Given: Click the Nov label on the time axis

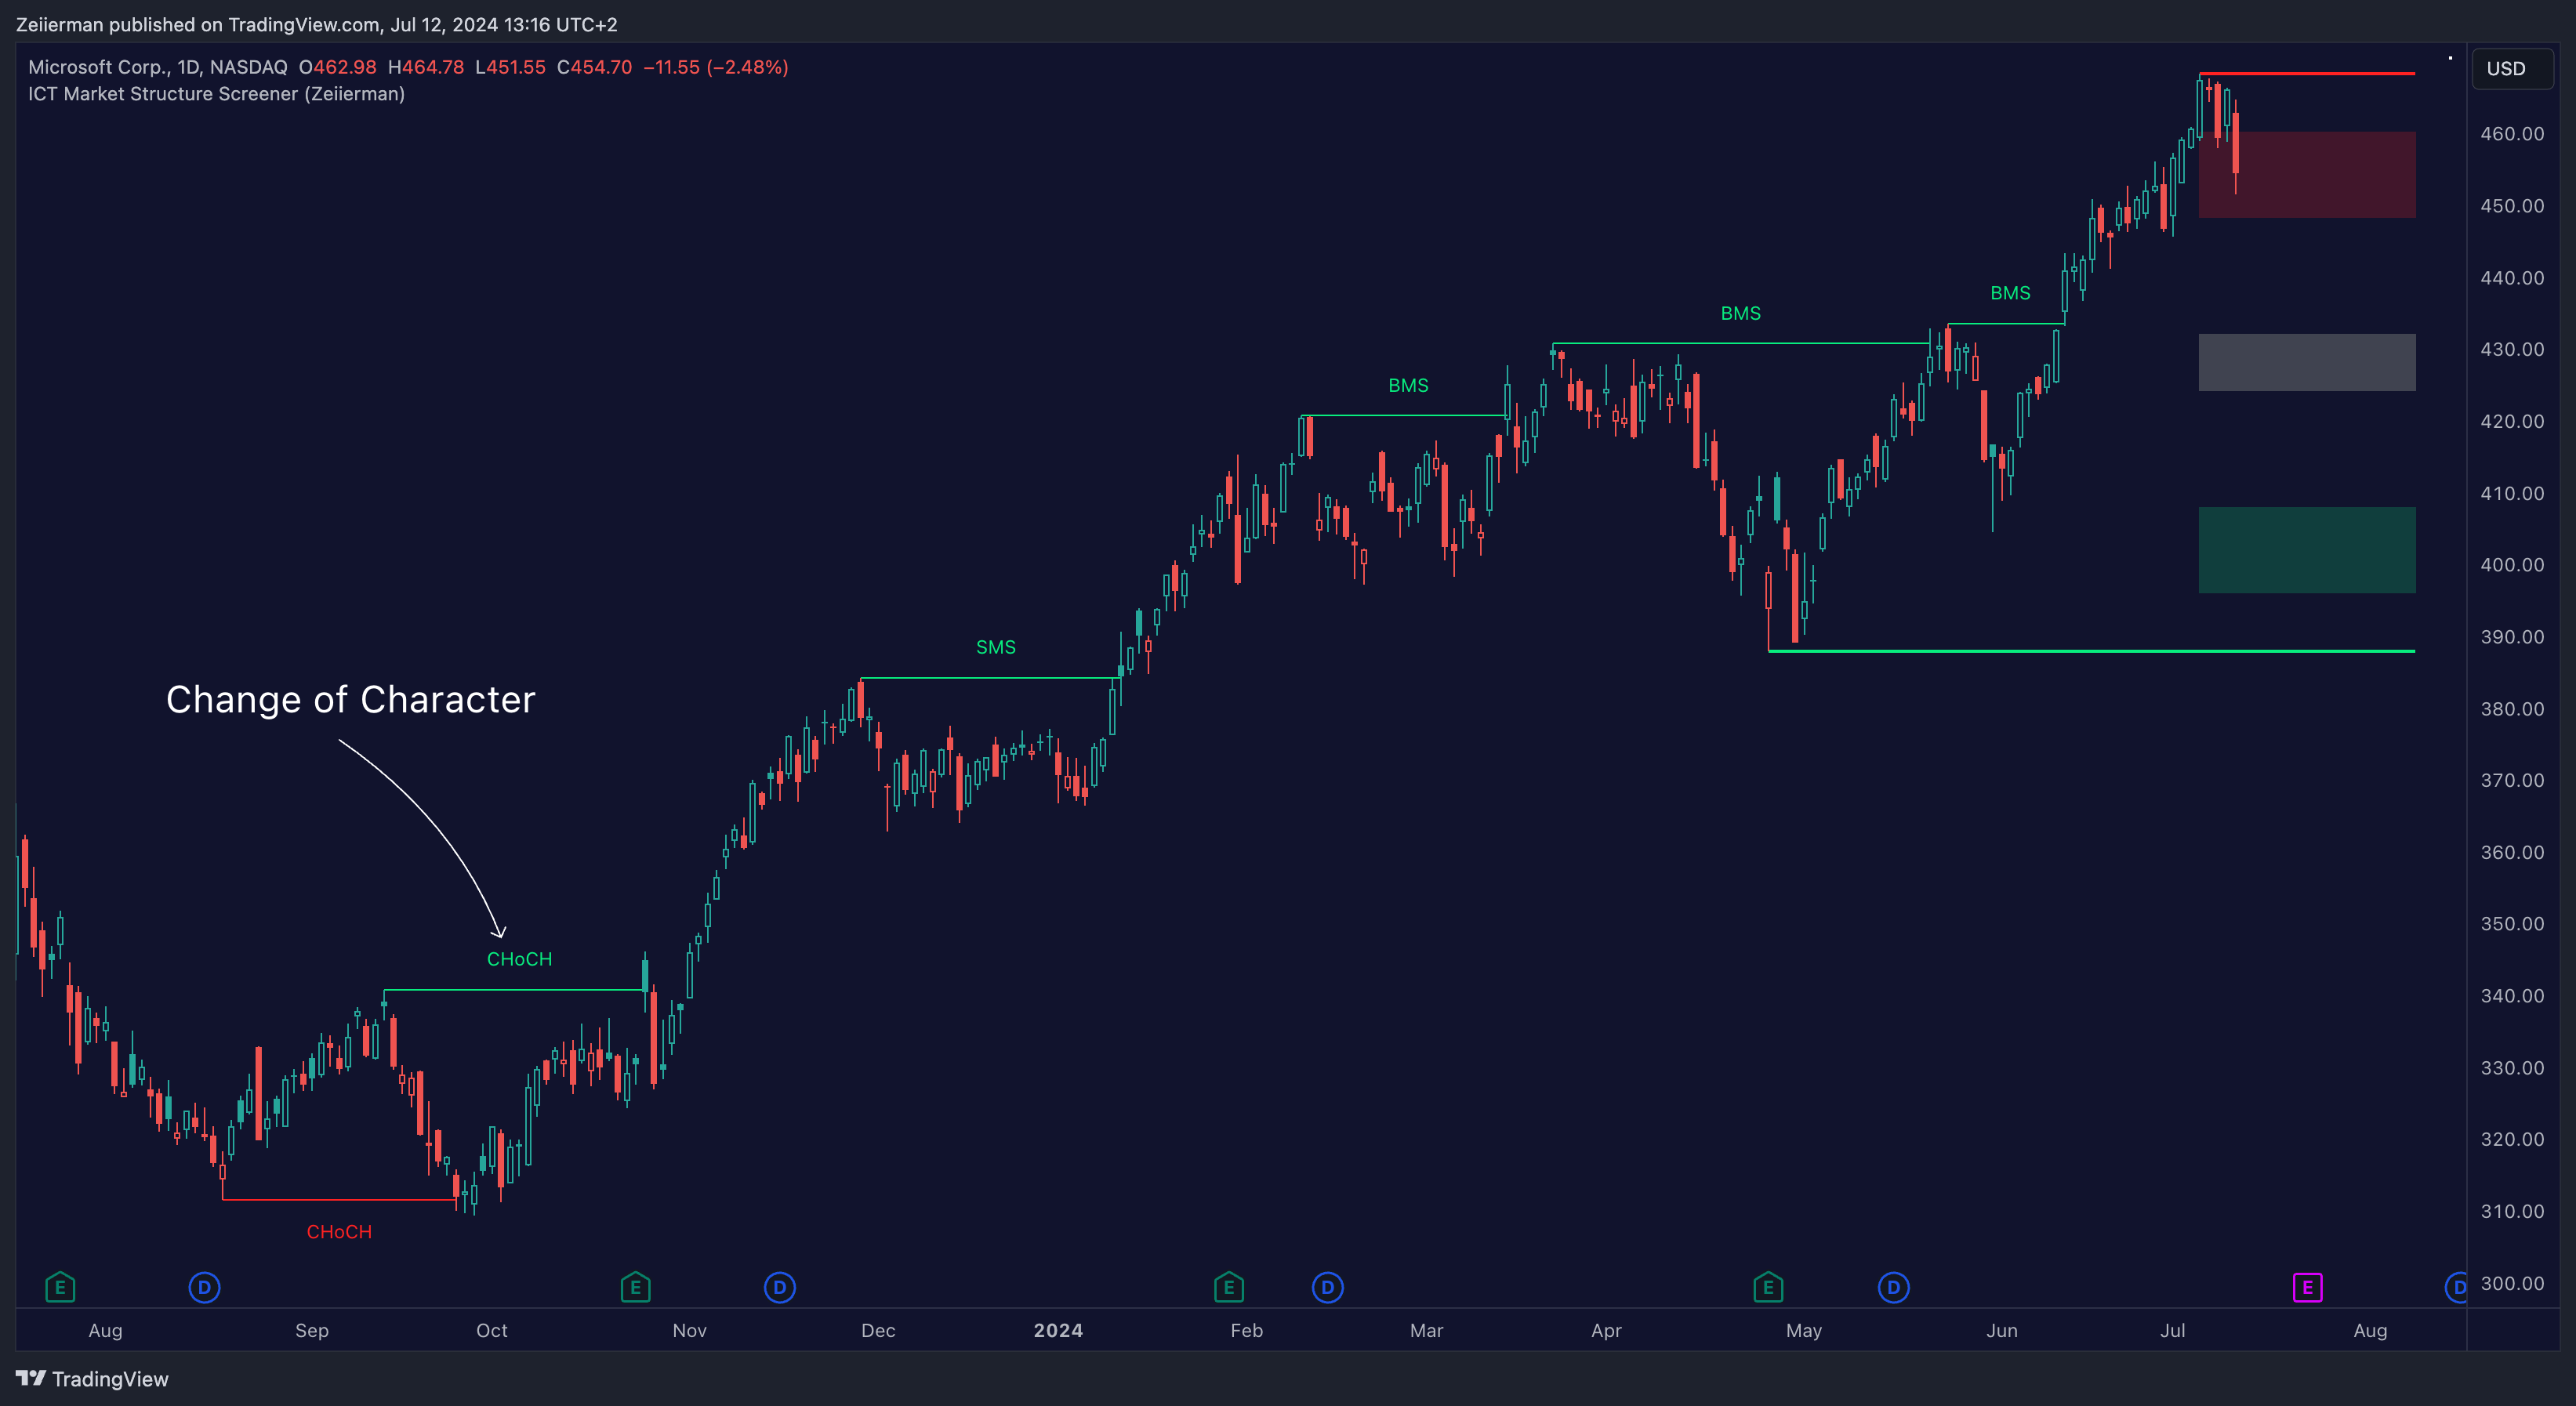Looking at the screenshot, I should point(689,1330).
